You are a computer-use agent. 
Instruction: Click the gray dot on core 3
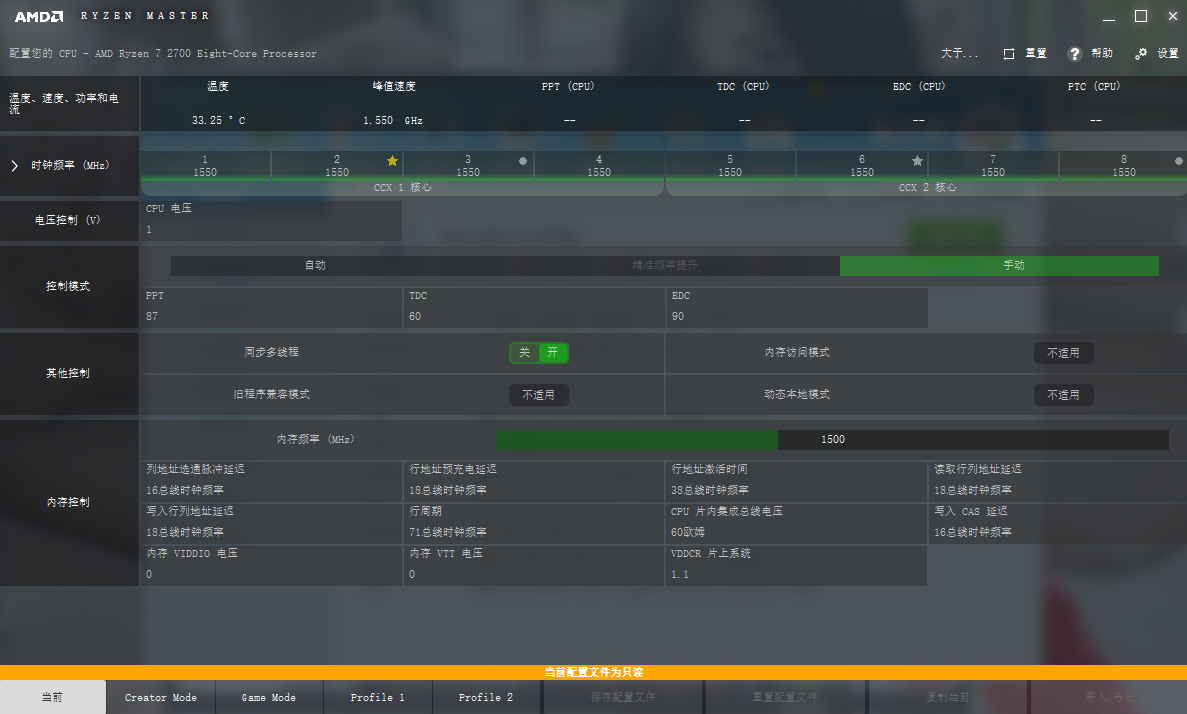coord(523,160)
